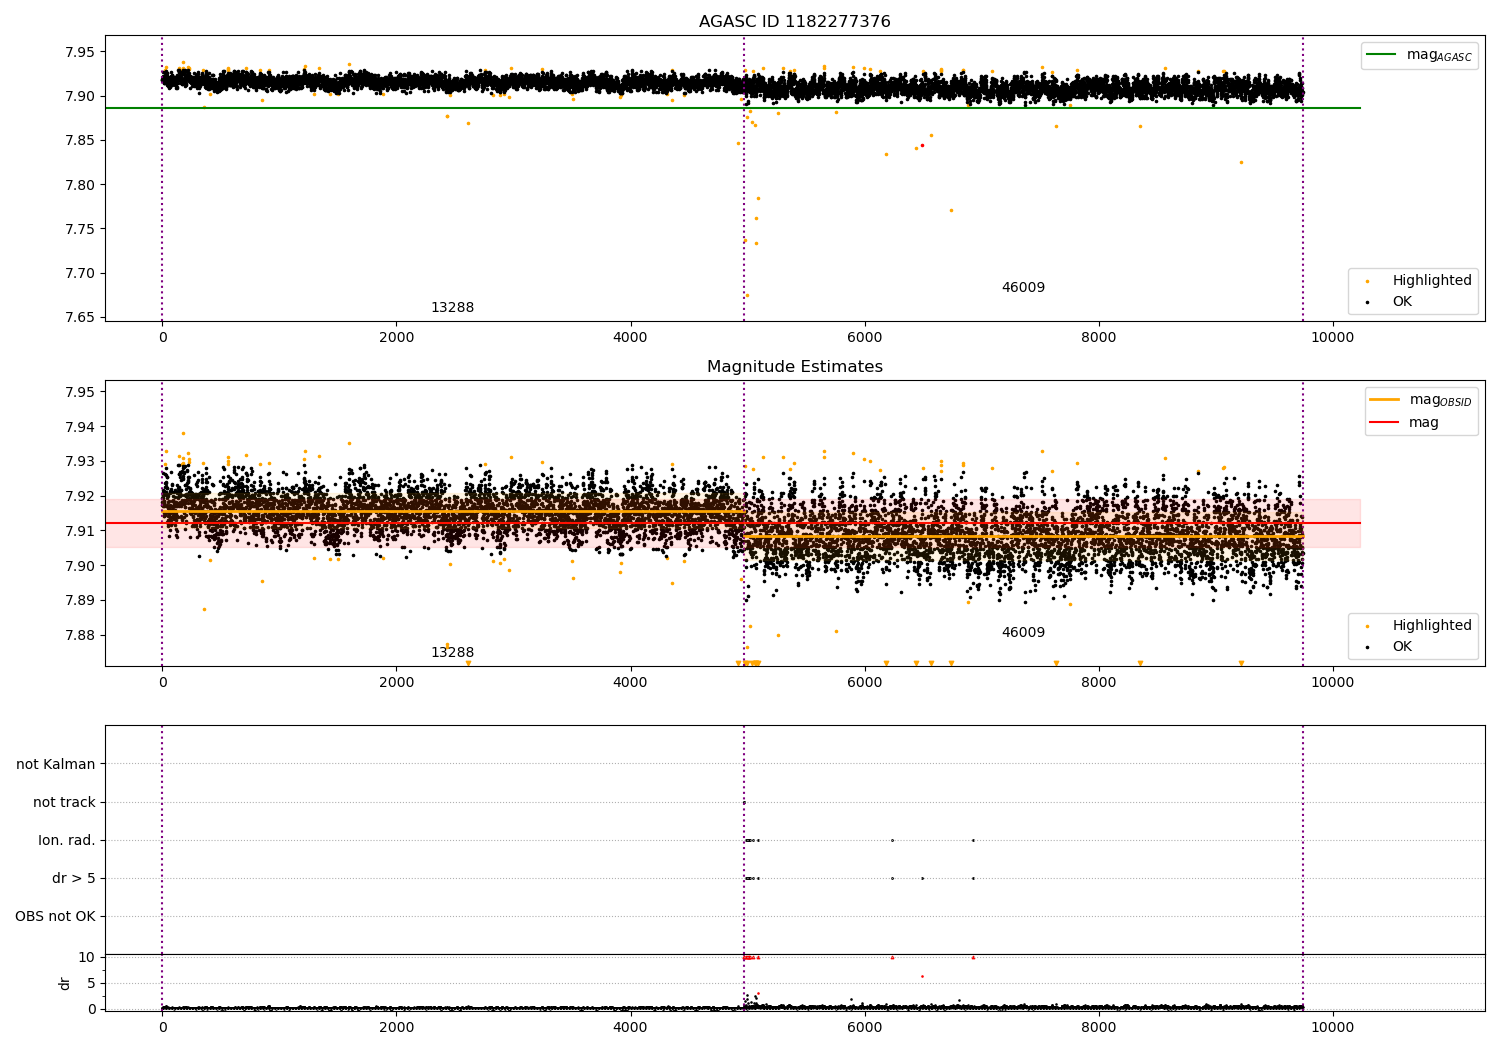
Task: Click the "7.75" y-axis tick in top panel
Action: pos(79,229)
